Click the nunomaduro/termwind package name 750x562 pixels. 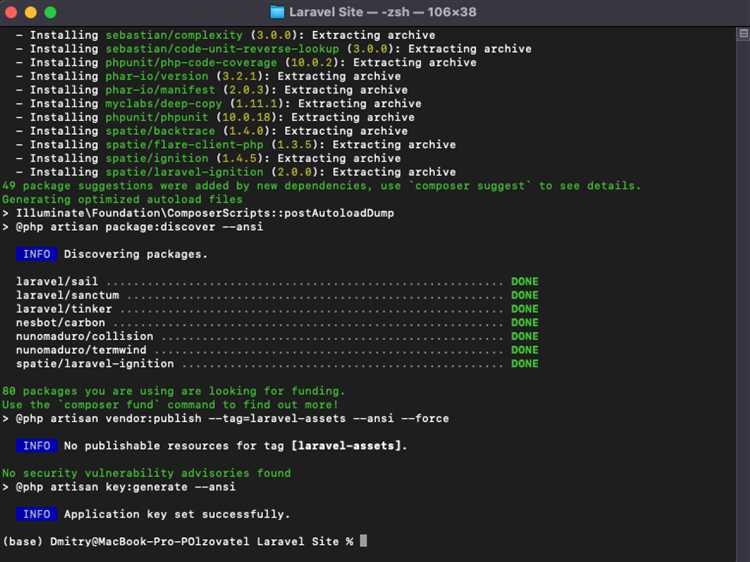81,350
